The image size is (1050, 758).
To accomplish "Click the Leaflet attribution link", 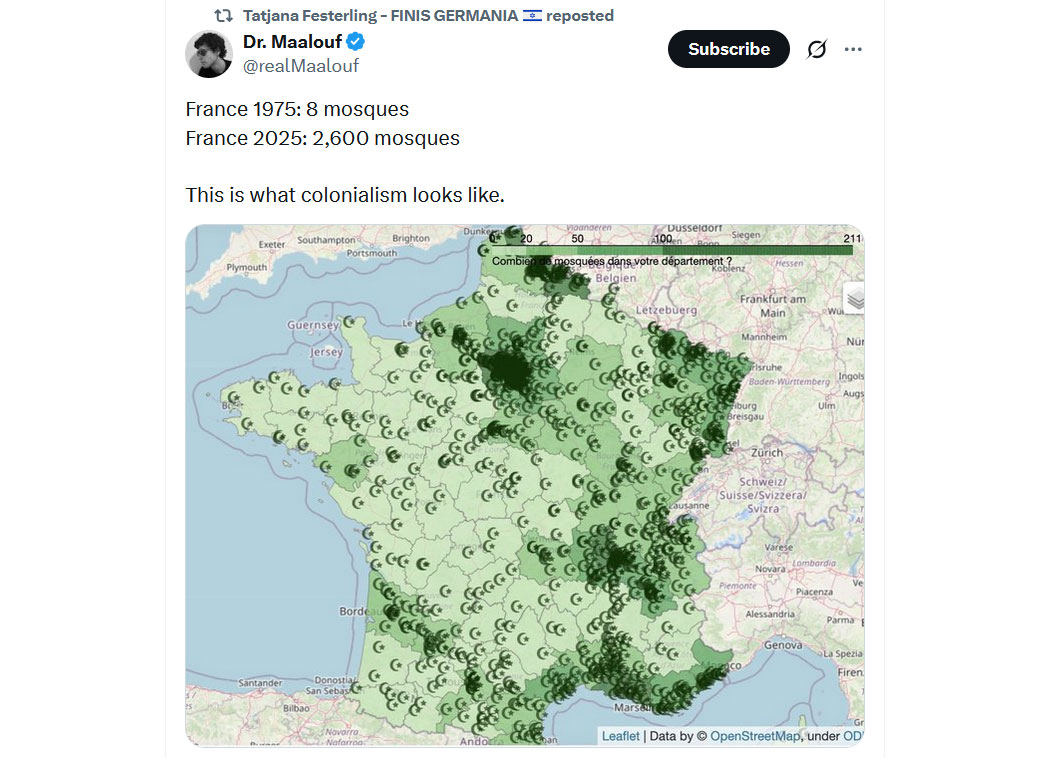I will tap(621, 736).
